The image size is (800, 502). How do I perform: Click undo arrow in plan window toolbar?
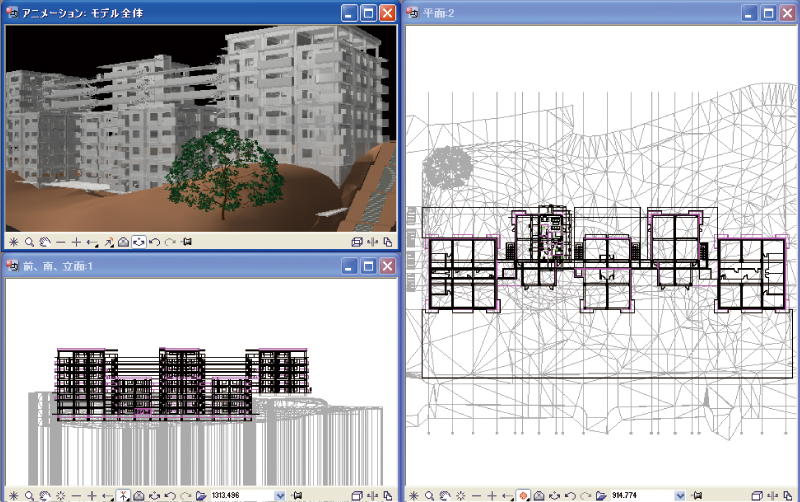click(x=570, y=495)
